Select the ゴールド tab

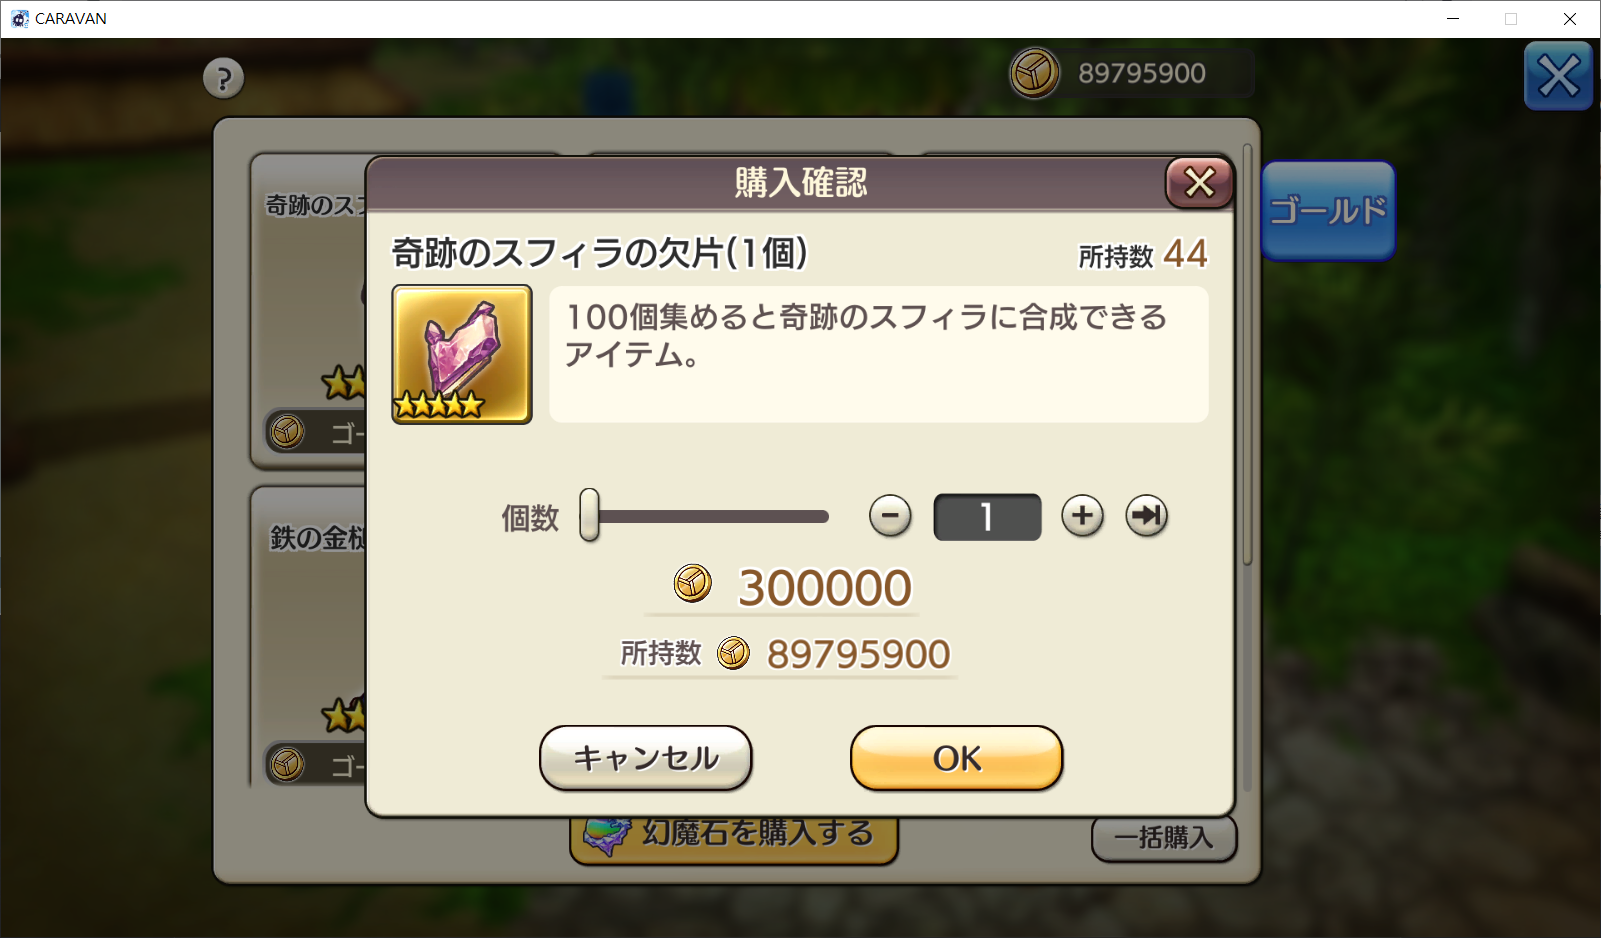click(1328, 211)
